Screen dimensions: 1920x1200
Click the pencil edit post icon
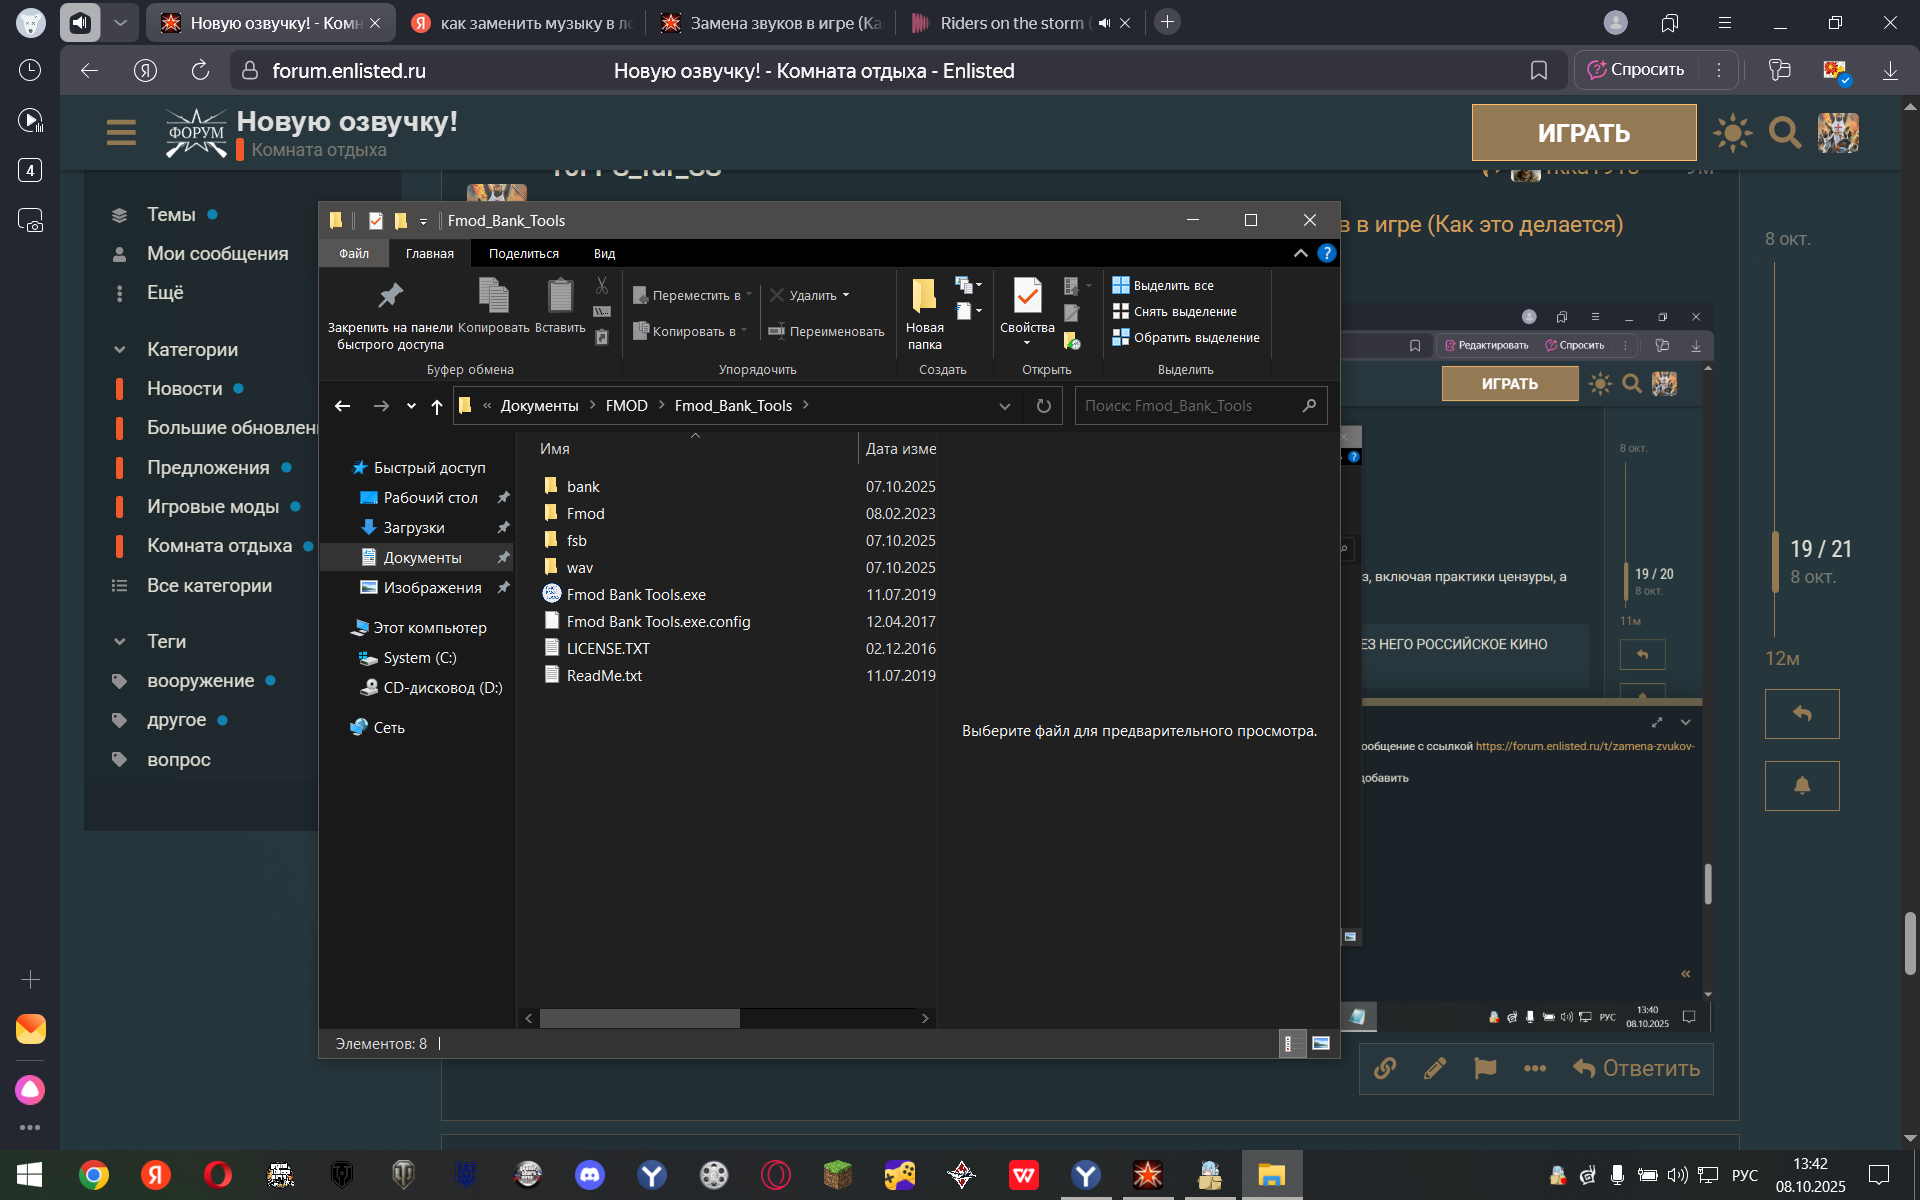pyautogui.click(x=1435, y=1068)
